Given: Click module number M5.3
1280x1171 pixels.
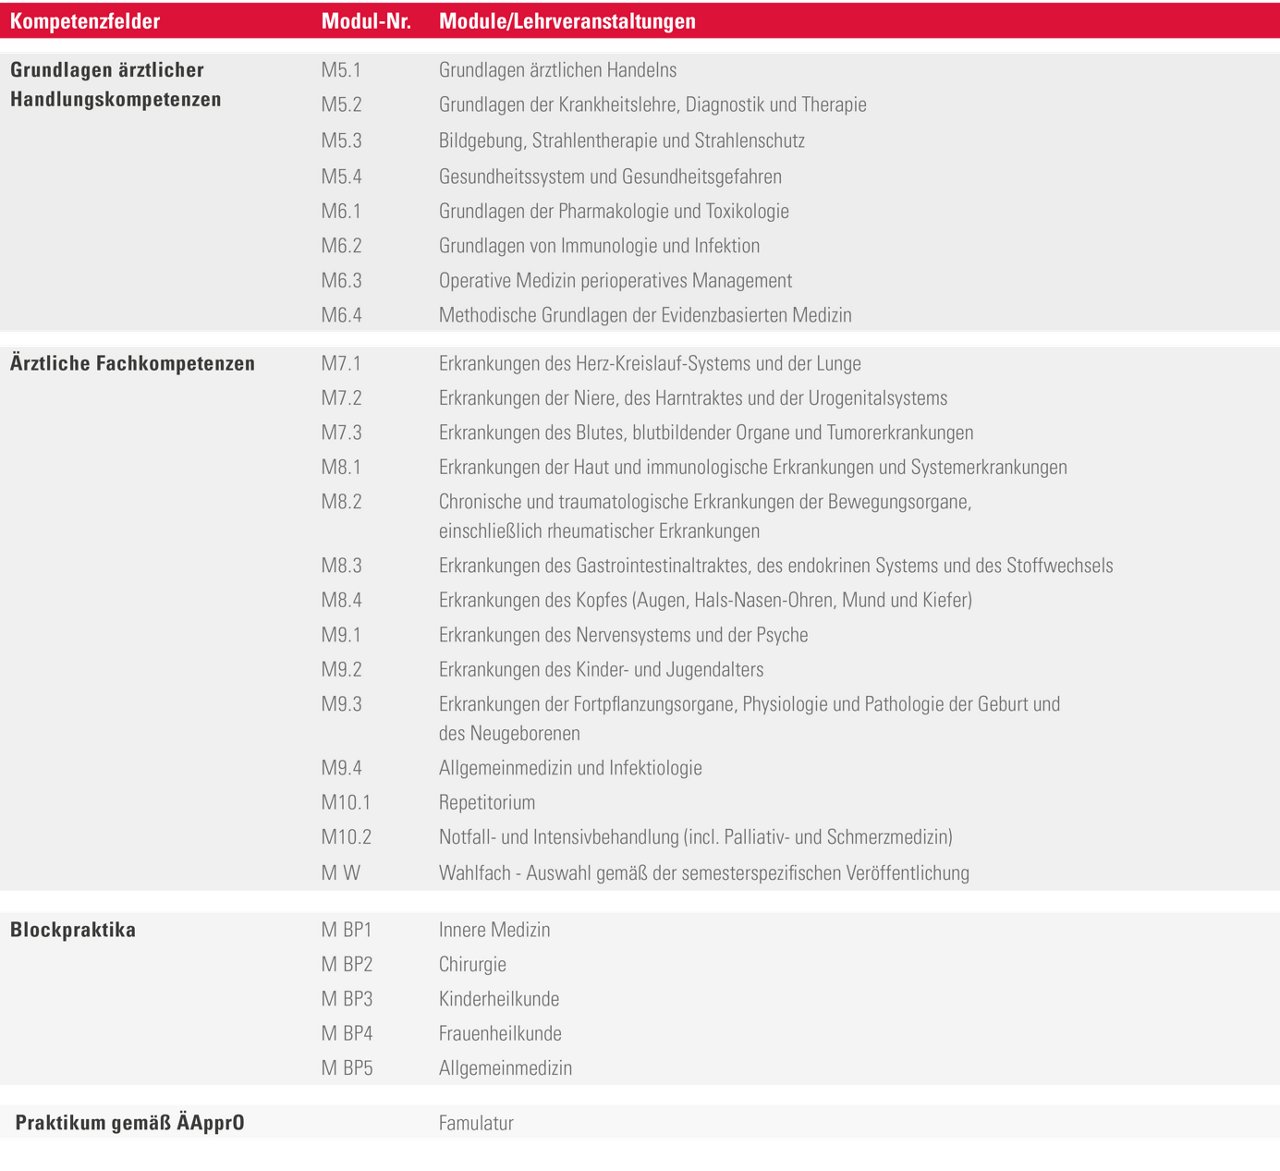Looking at the screenshot, I should [341, 141].
